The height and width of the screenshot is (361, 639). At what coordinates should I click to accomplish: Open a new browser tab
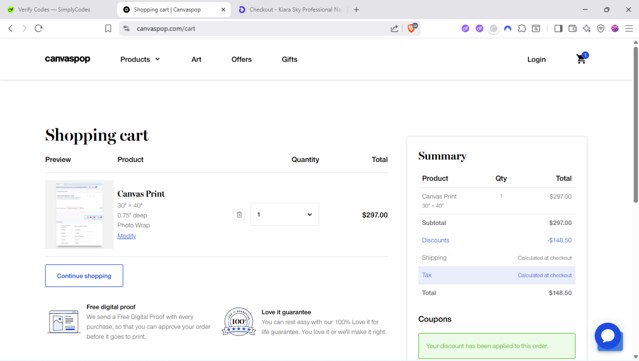point(356,9)
